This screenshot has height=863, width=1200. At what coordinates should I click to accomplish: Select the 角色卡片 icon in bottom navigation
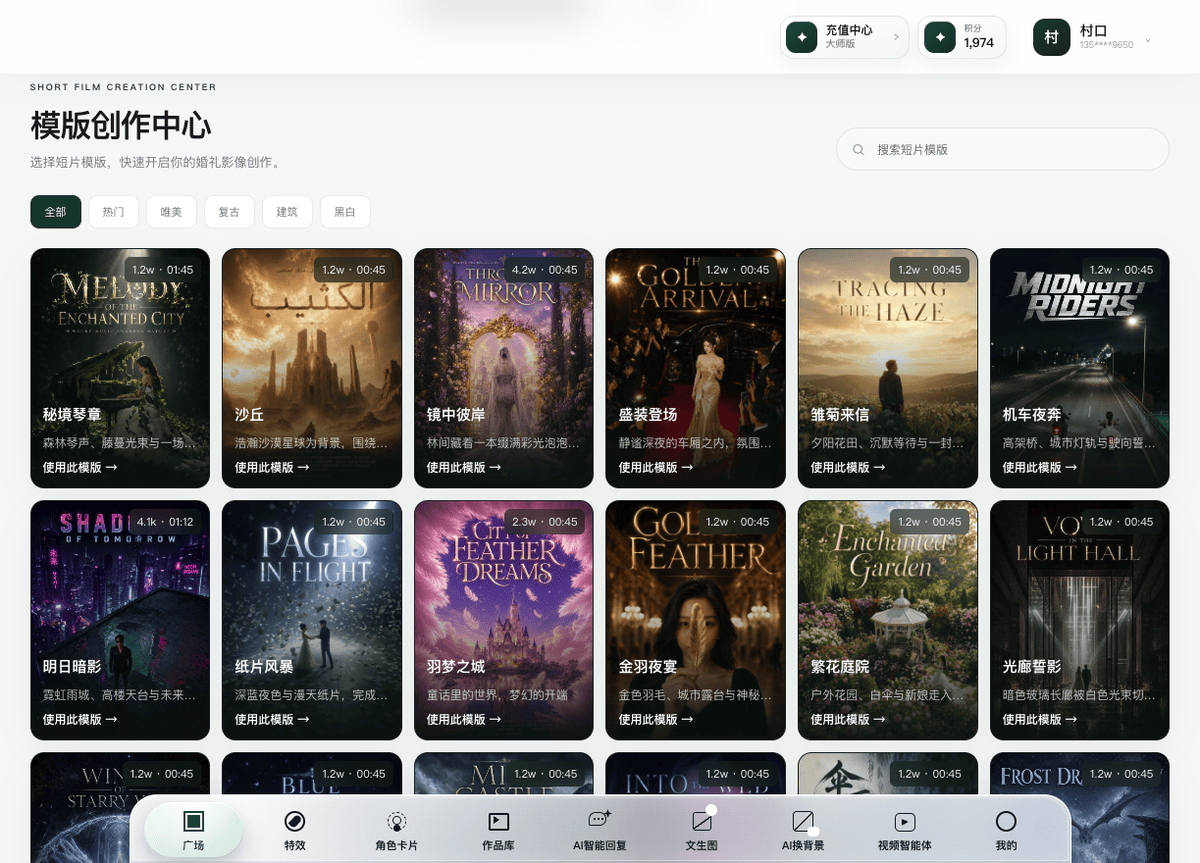pos(397,822)
